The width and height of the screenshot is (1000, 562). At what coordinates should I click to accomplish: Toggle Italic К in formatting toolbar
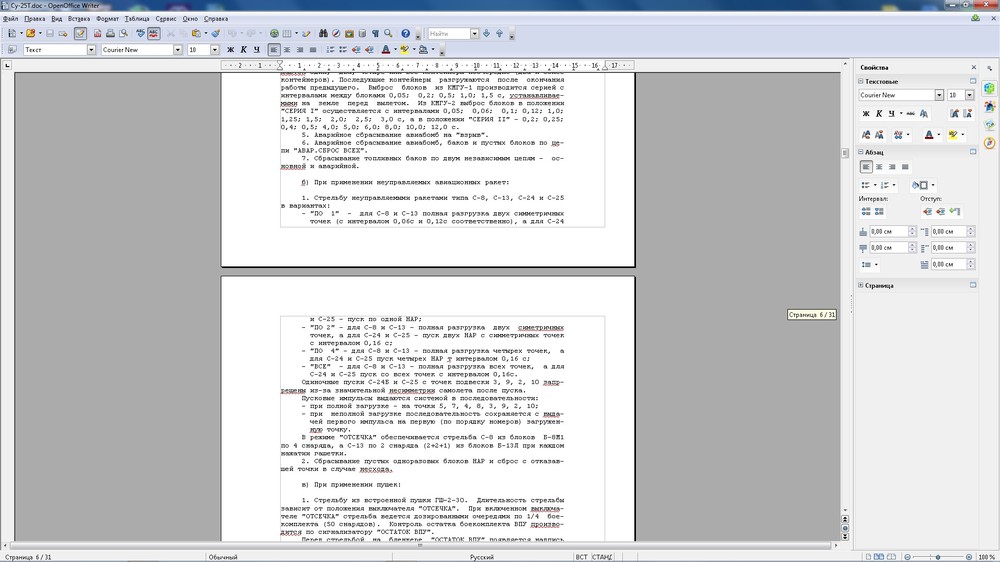pyautogui.click(x=243, y=50)
